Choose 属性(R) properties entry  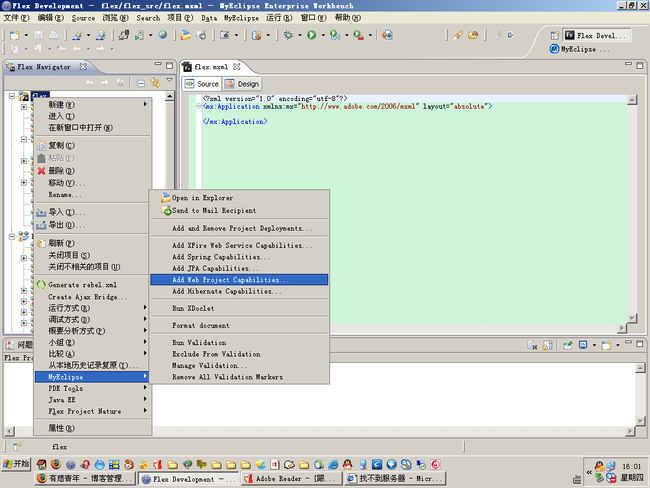point(92,428)
